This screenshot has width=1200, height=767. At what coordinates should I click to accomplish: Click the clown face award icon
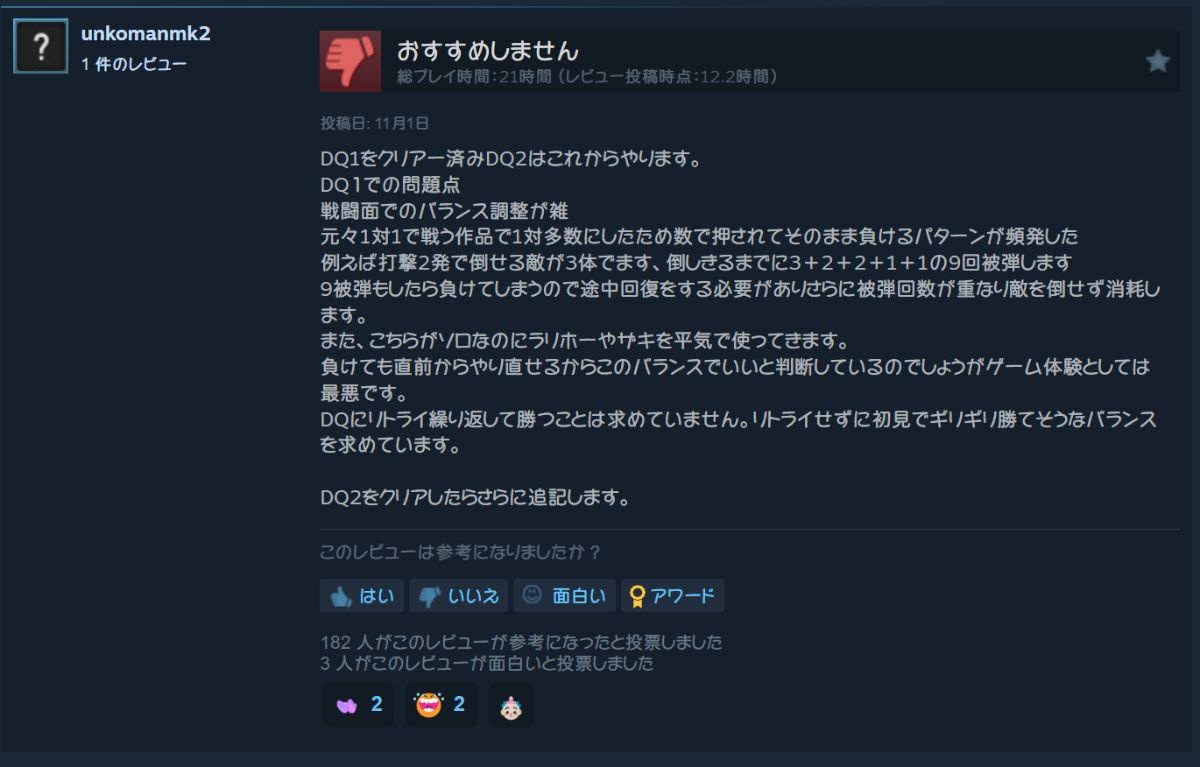click(511, 705)
